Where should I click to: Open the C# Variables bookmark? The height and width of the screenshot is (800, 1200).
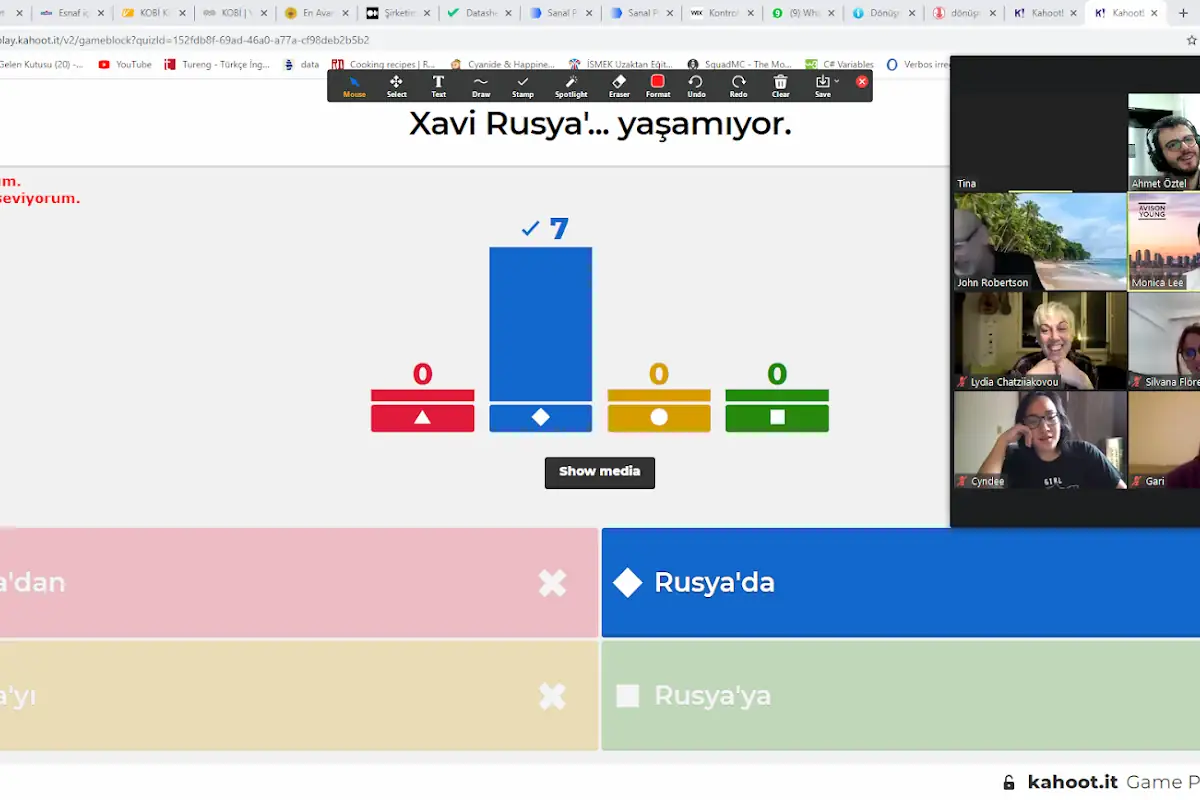point(840,64)
